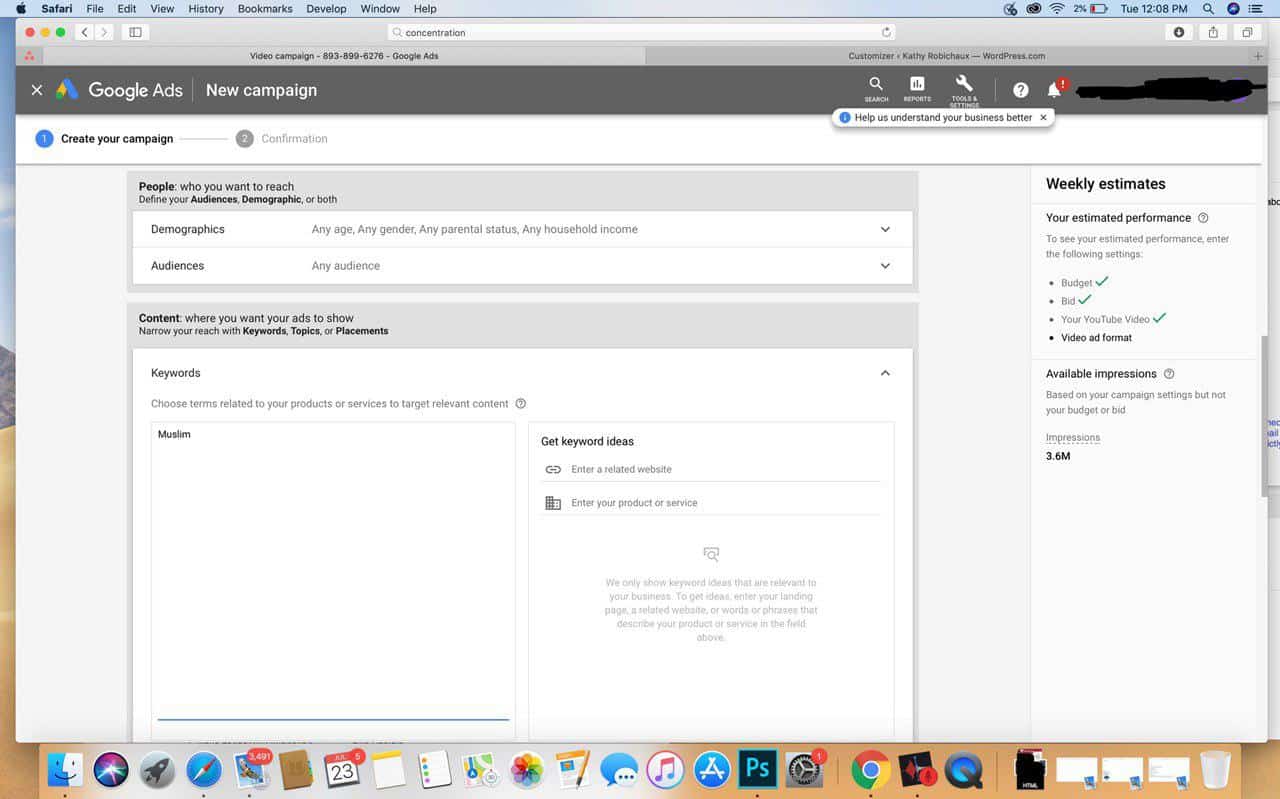Click the Wi-Fi status icon

(x=1057, y=8)
